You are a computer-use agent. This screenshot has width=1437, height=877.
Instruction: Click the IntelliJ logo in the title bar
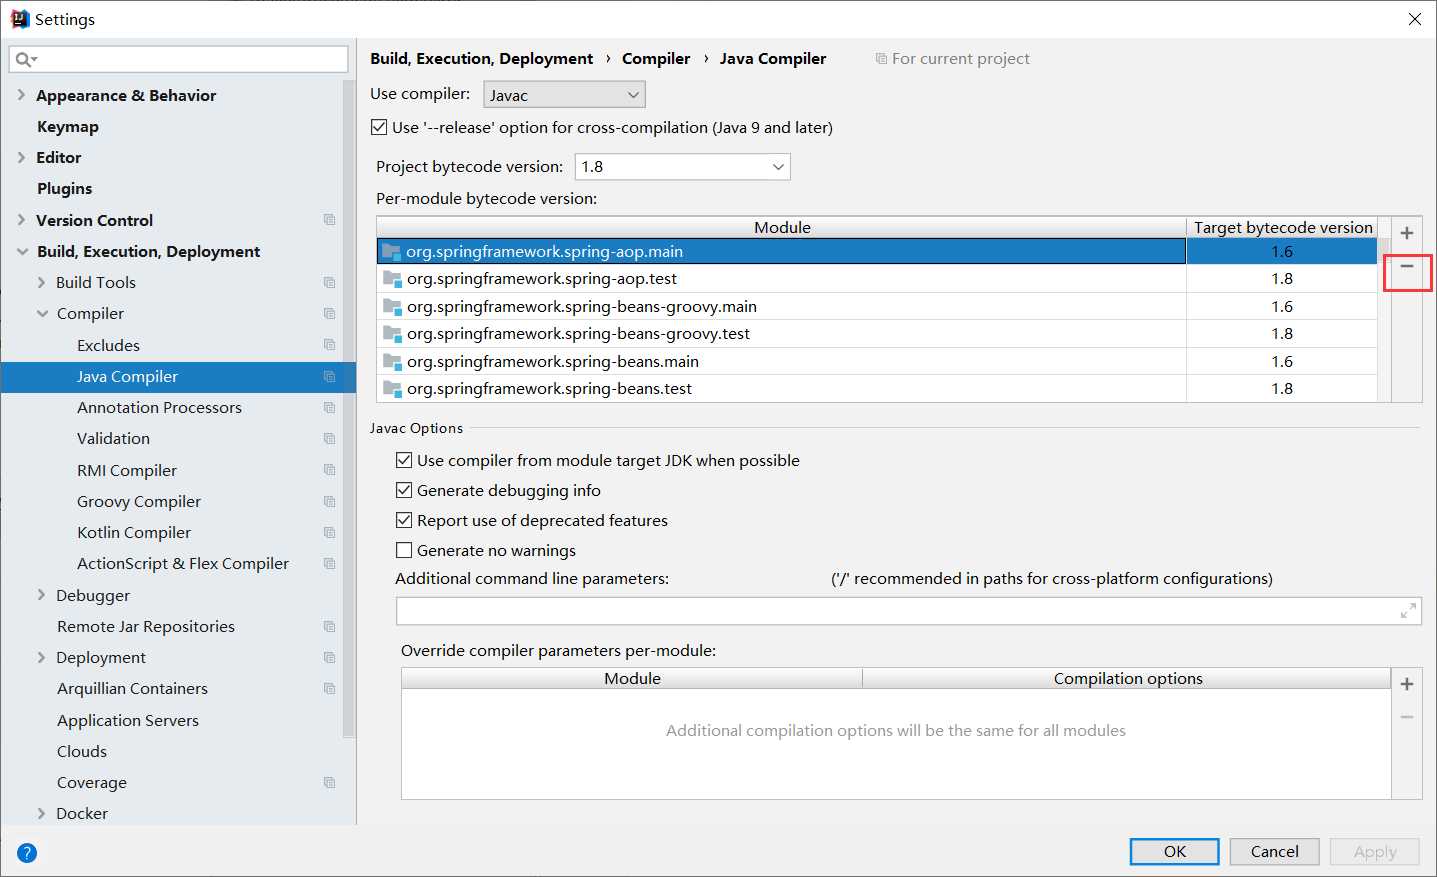(19, 19)
